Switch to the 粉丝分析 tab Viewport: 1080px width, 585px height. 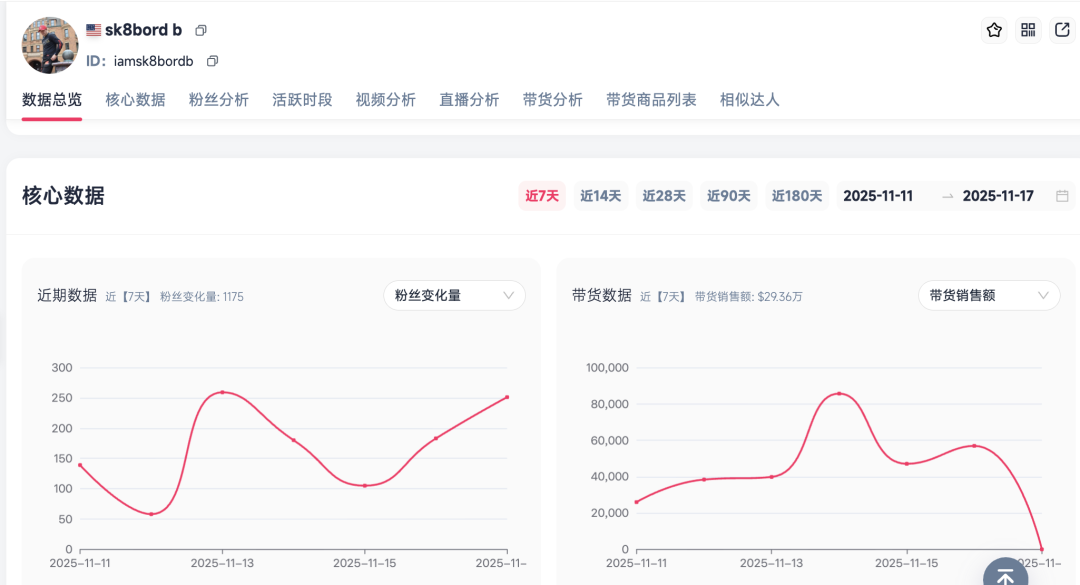point(218,99)
